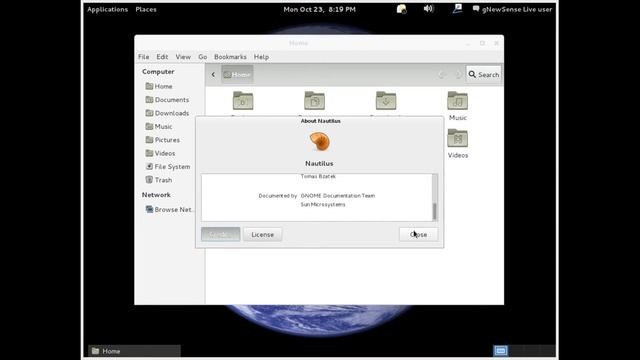Image resolution: width=640 pixels, height=360 pixels.
Task: Click 'Sun Microsystems' text in credits
Action: click(323, 204)
